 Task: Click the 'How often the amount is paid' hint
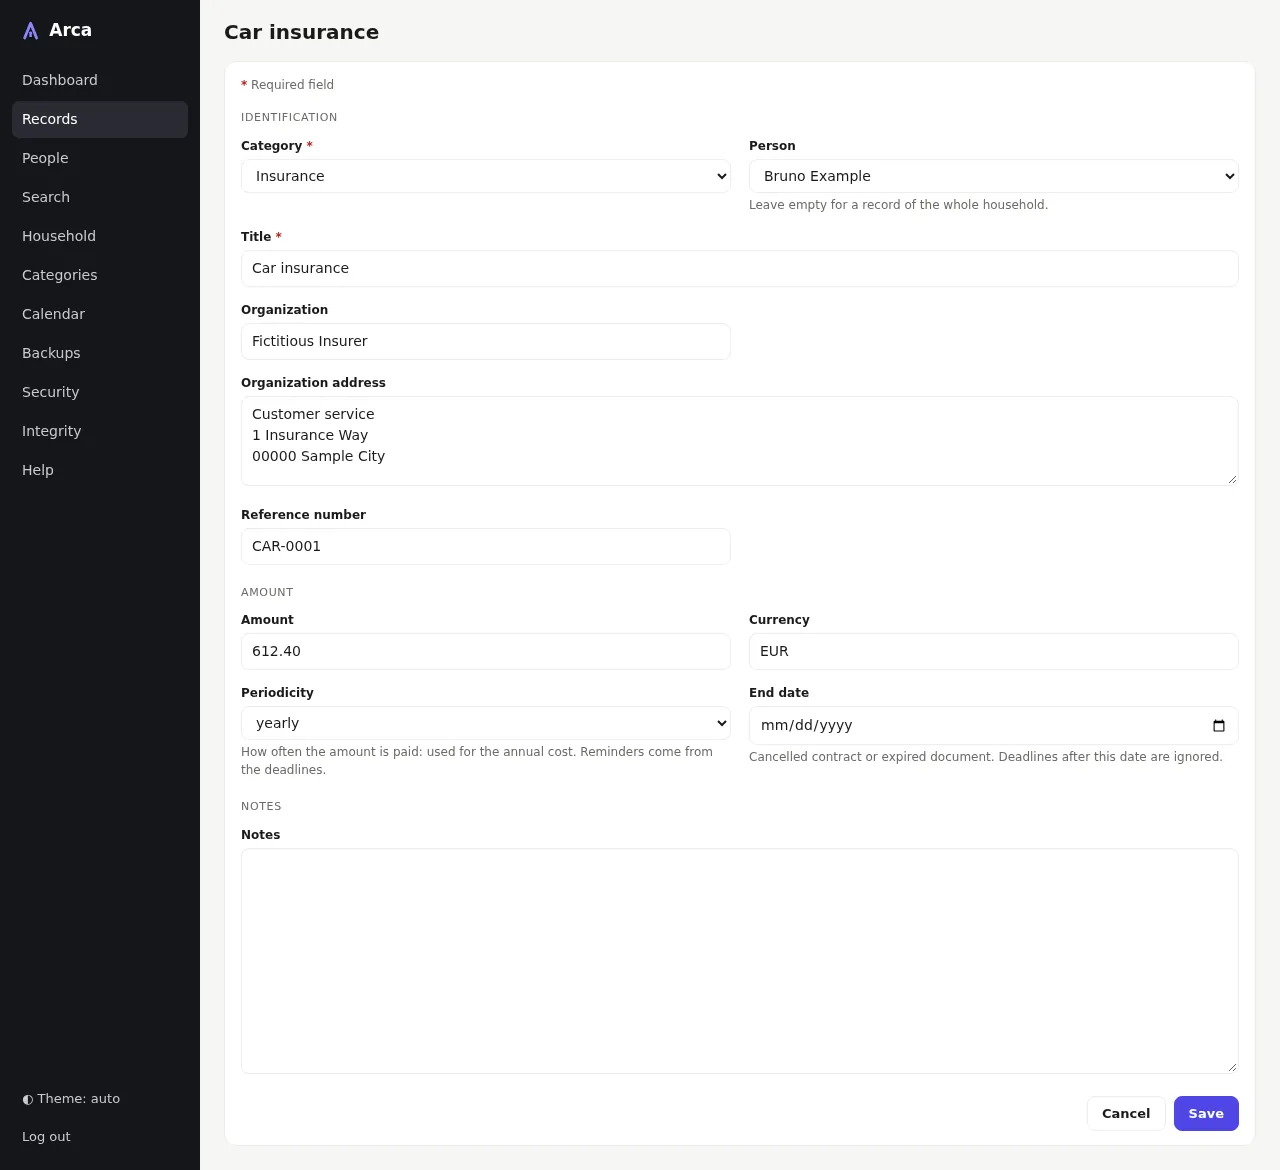[477, 761]
